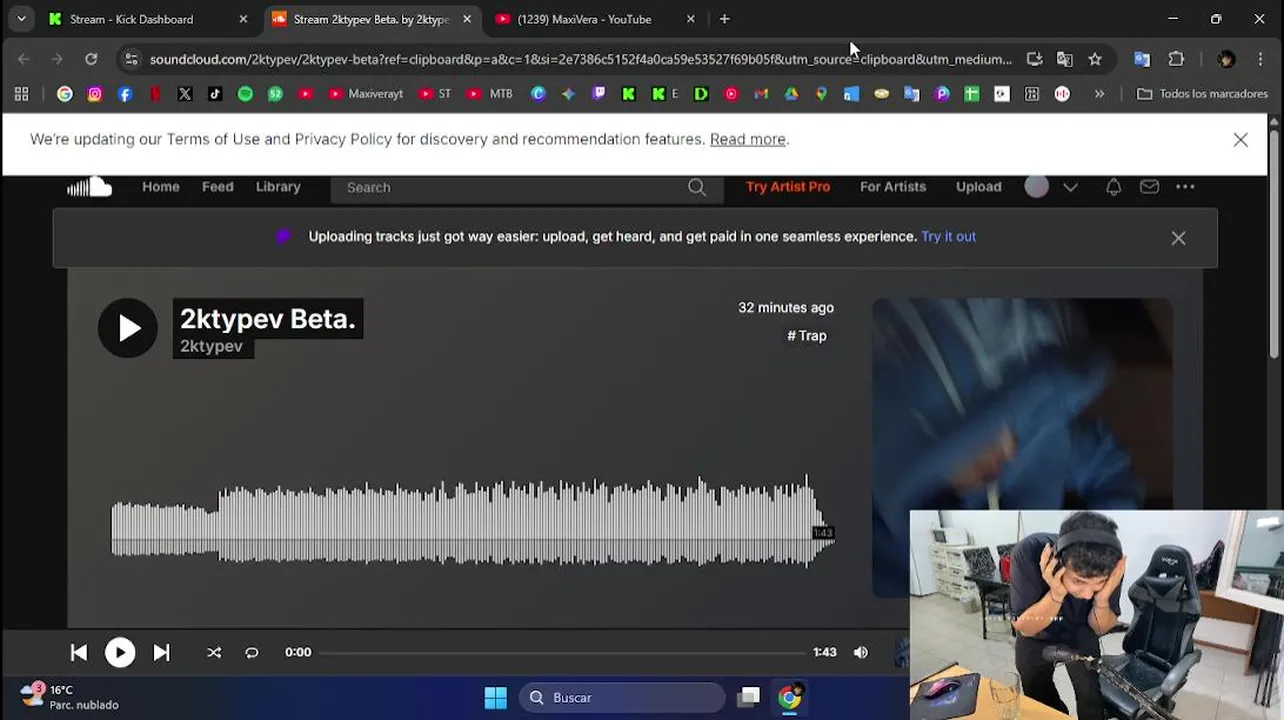This screenshot has height=720, width=1284.
Task: Open the Chrome apps grid in bookmarks bar
Action: pyautogui.click(x=21, y=94)
